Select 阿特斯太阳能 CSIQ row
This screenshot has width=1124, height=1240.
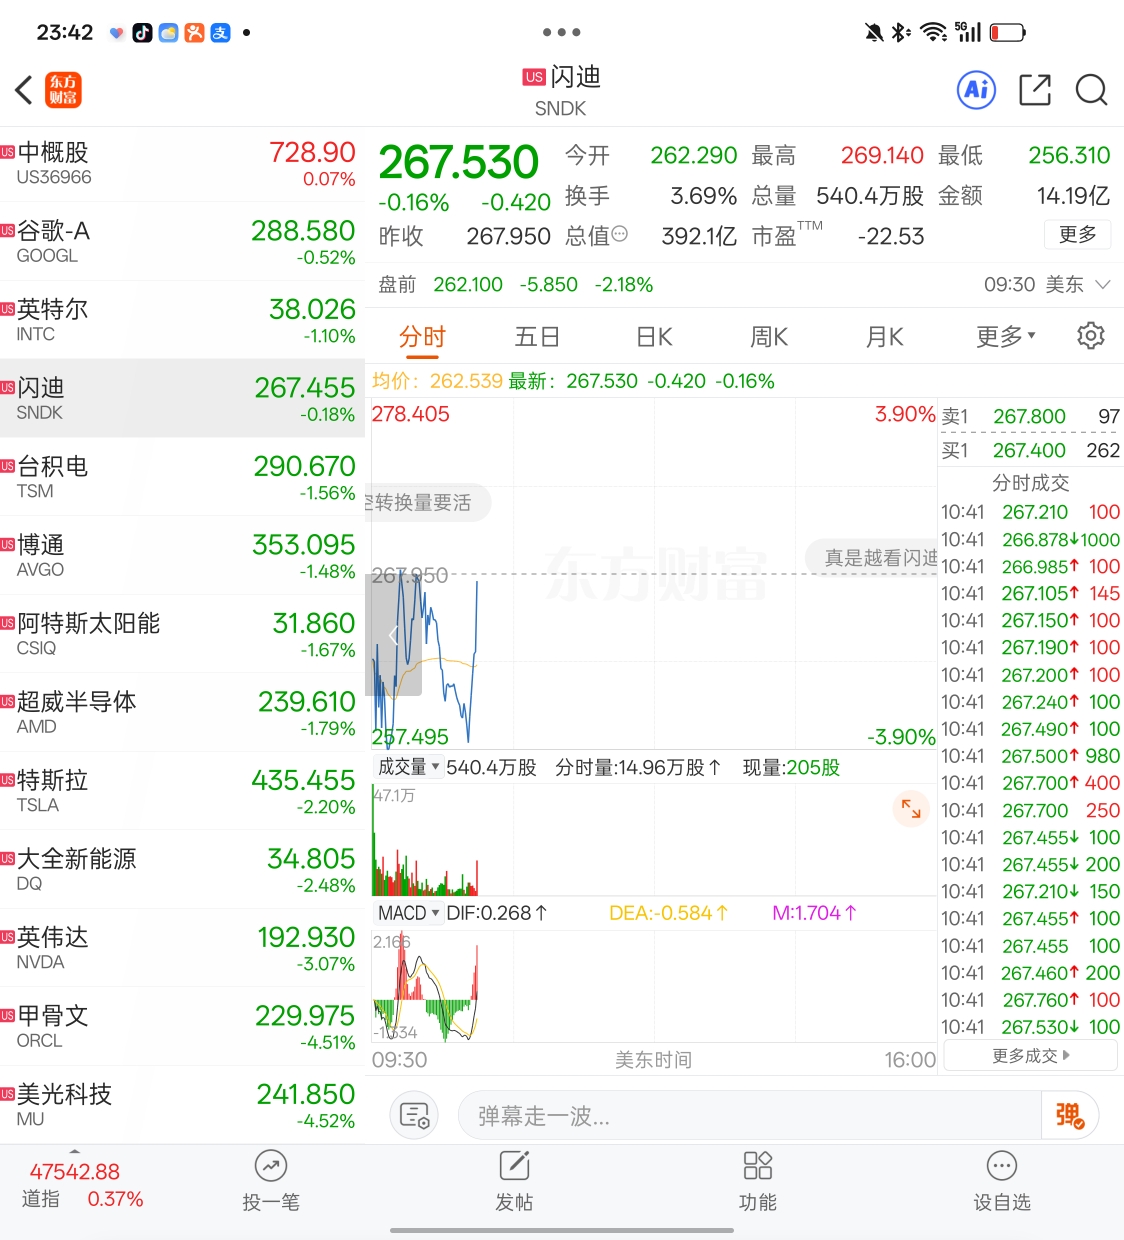coord(182,634)
